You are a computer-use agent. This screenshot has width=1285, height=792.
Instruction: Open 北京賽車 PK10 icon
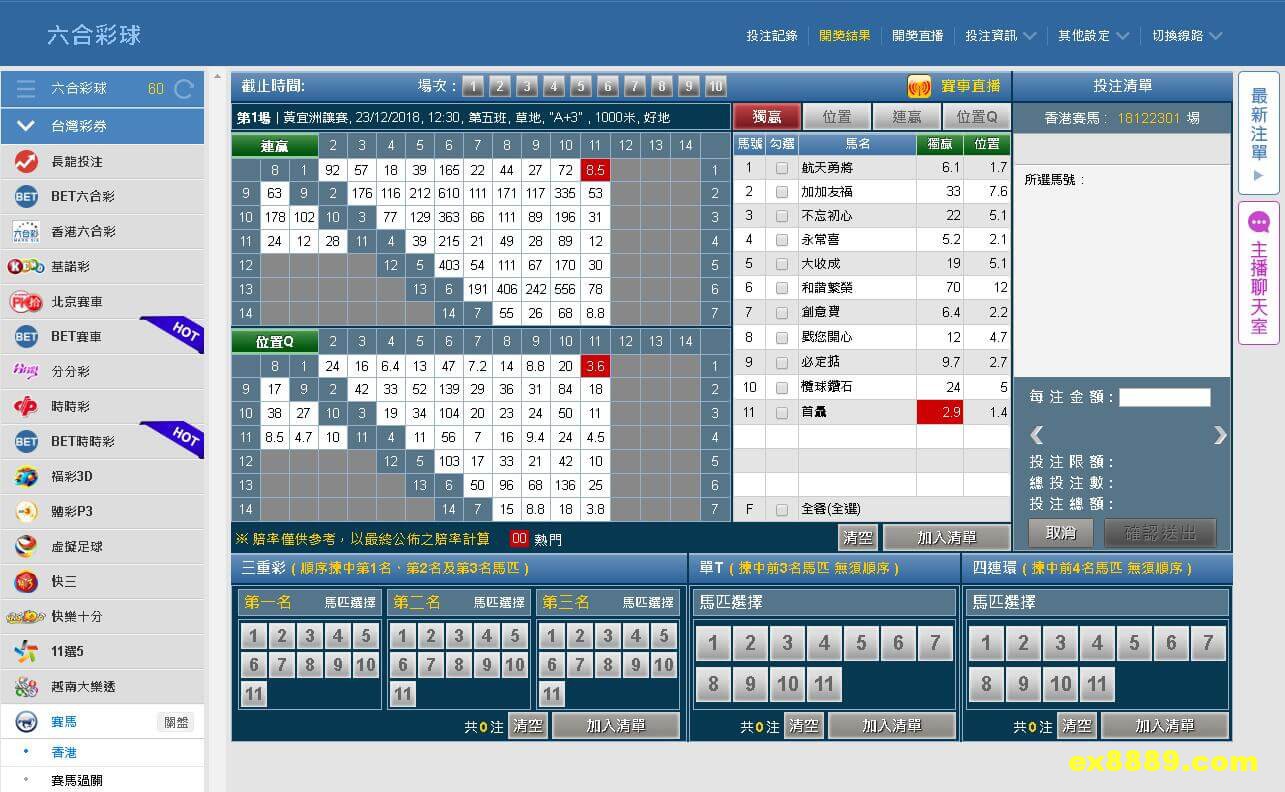[26, 301]
